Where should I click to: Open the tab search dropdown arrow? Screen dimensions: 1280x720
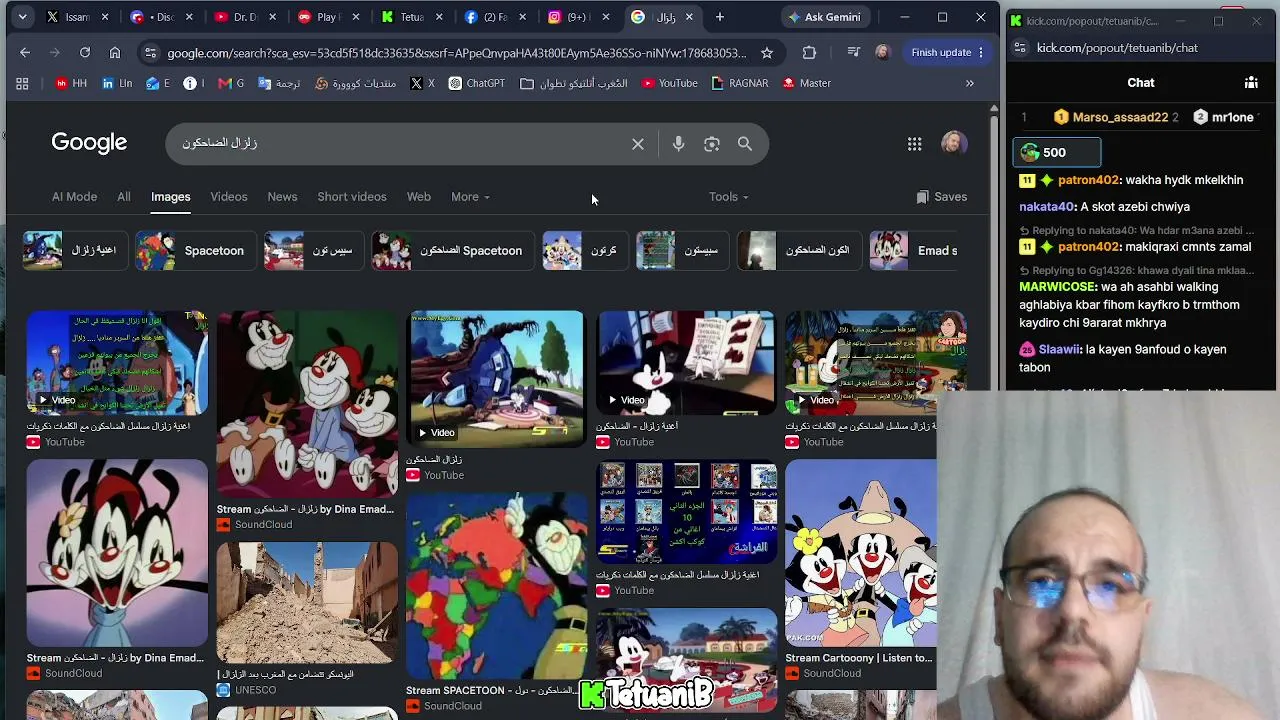point(22,17)
